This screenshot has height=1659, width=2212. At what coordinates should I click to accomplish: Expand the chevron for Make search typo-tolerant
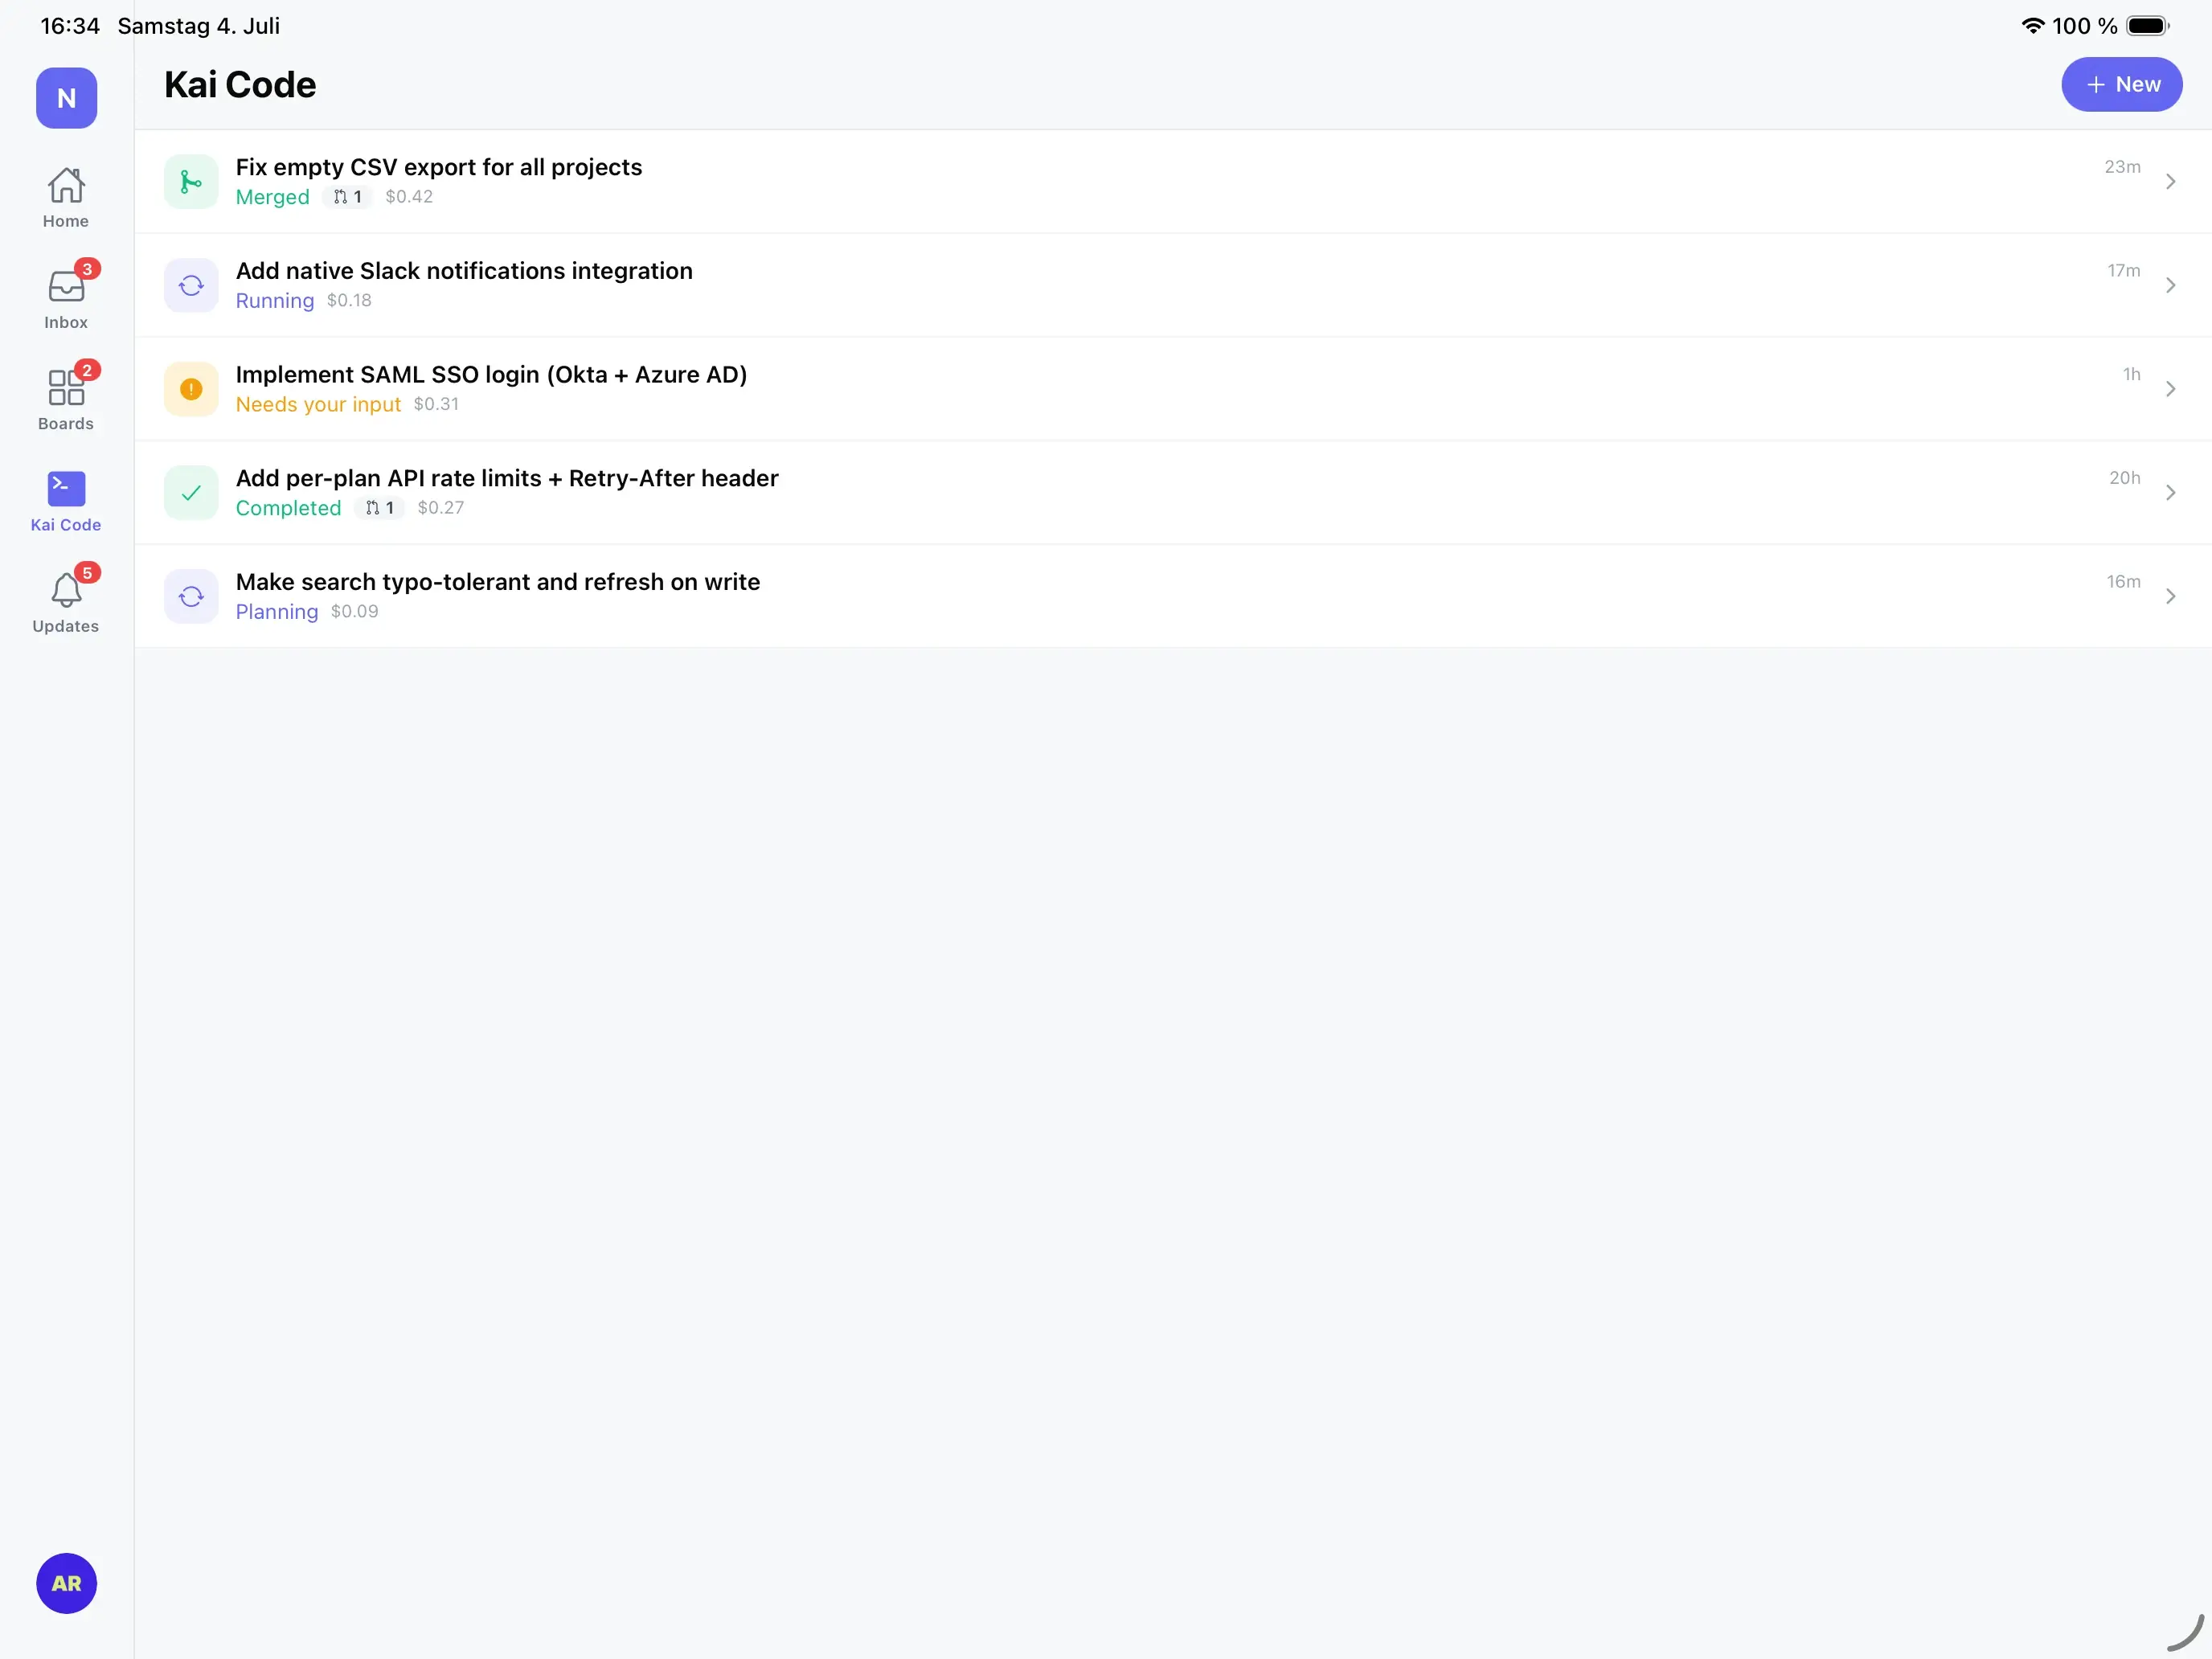click(2170, 597)
